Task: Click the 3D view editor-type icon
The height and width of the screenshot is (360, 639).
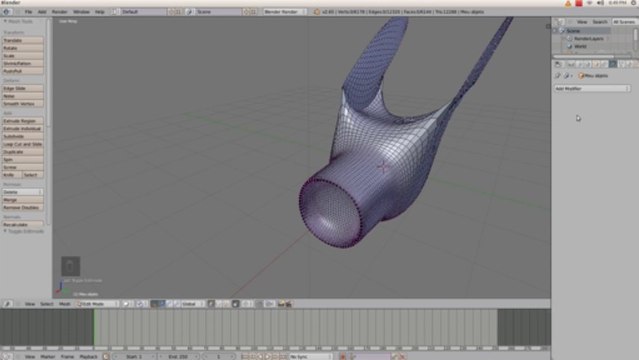Action: tap(7, 304)
